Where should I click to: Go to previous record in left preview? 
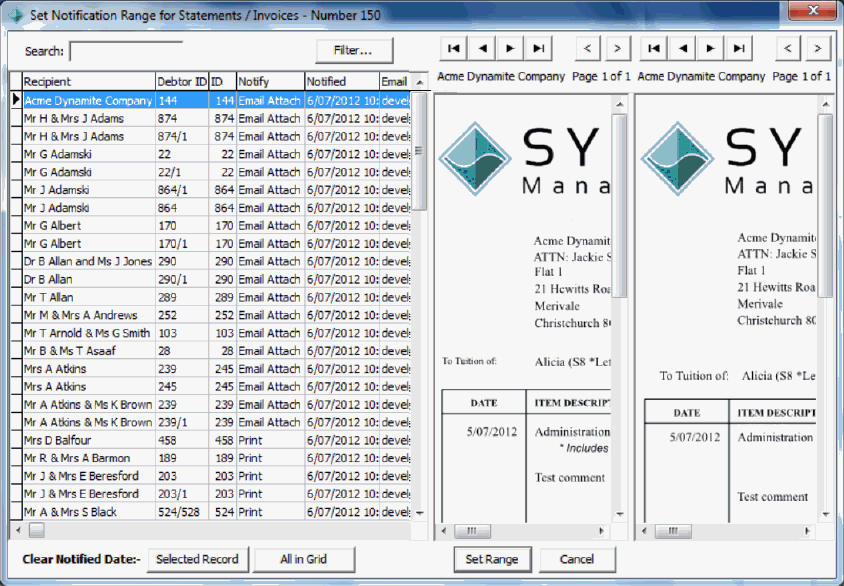[x=482, y=49]
